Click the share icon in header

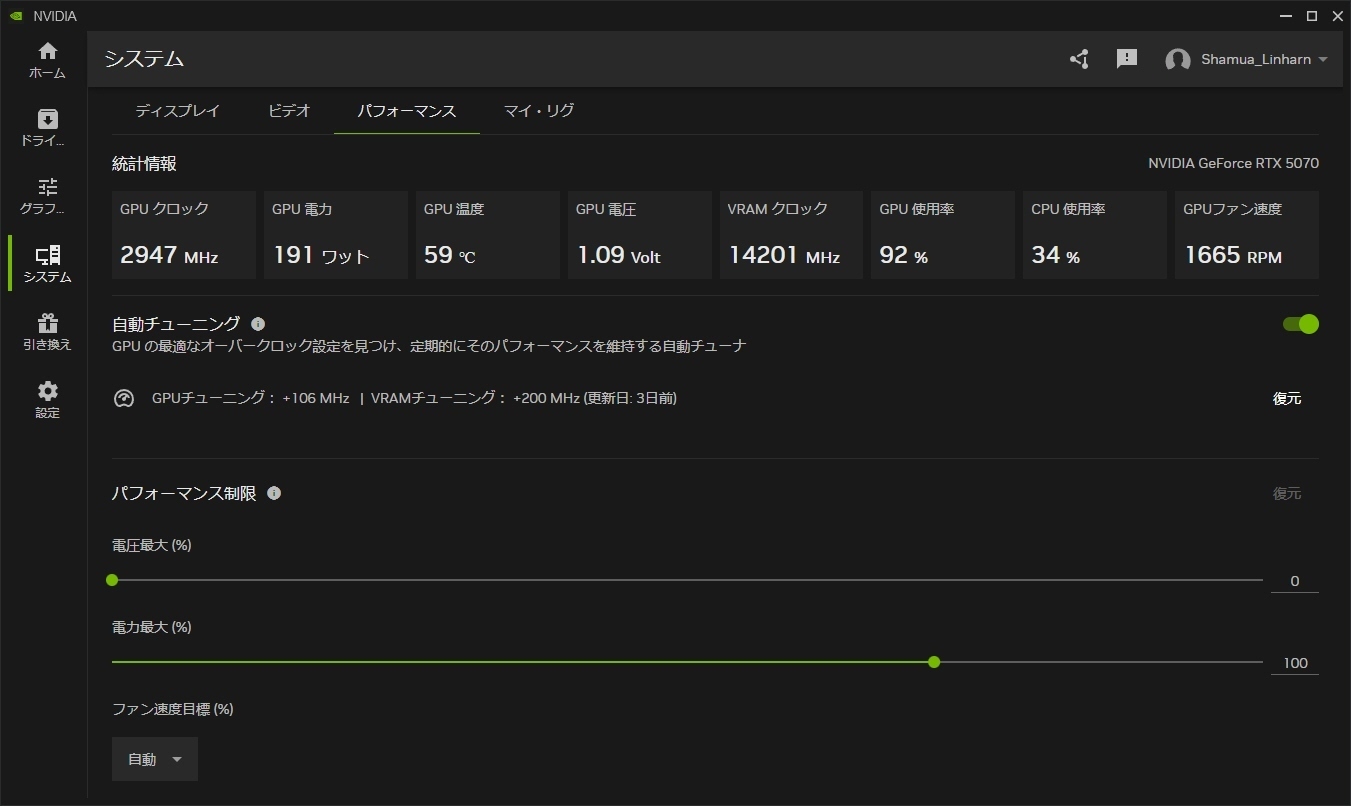tap(1079, 59)
